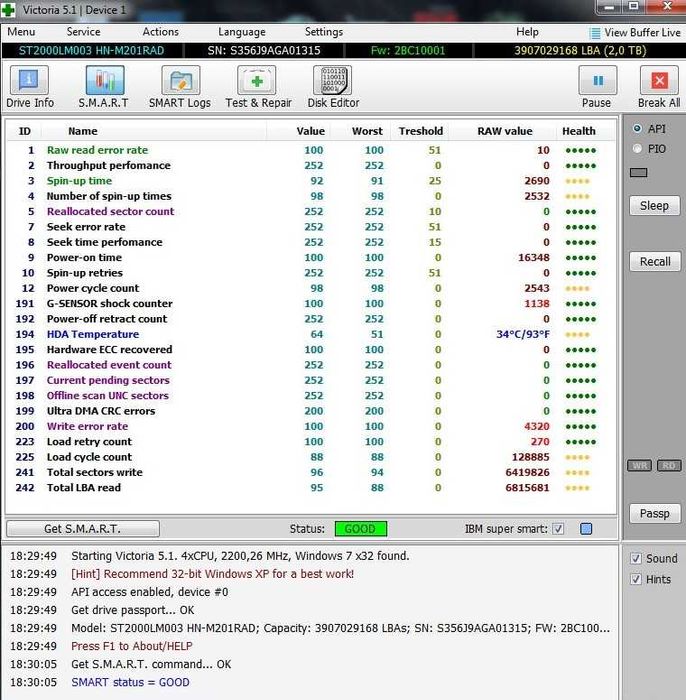
Task: Select the Power-on time row
Action: (311, 258)
